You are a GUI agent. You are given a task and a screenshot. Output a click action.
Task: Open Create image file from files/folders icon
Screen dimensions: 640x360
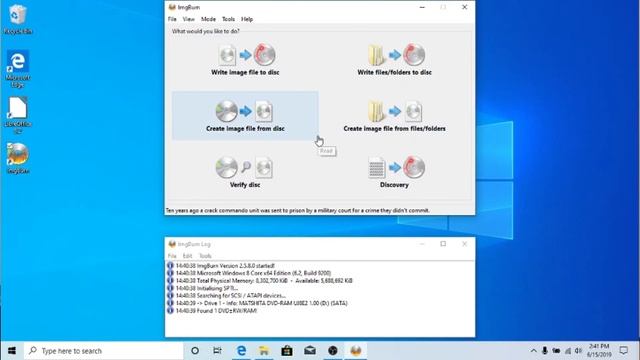[395, 111]
